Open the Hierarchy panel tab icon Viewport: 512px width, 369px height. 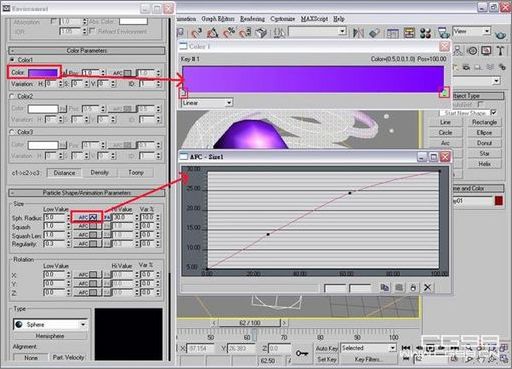coord(458,51)
